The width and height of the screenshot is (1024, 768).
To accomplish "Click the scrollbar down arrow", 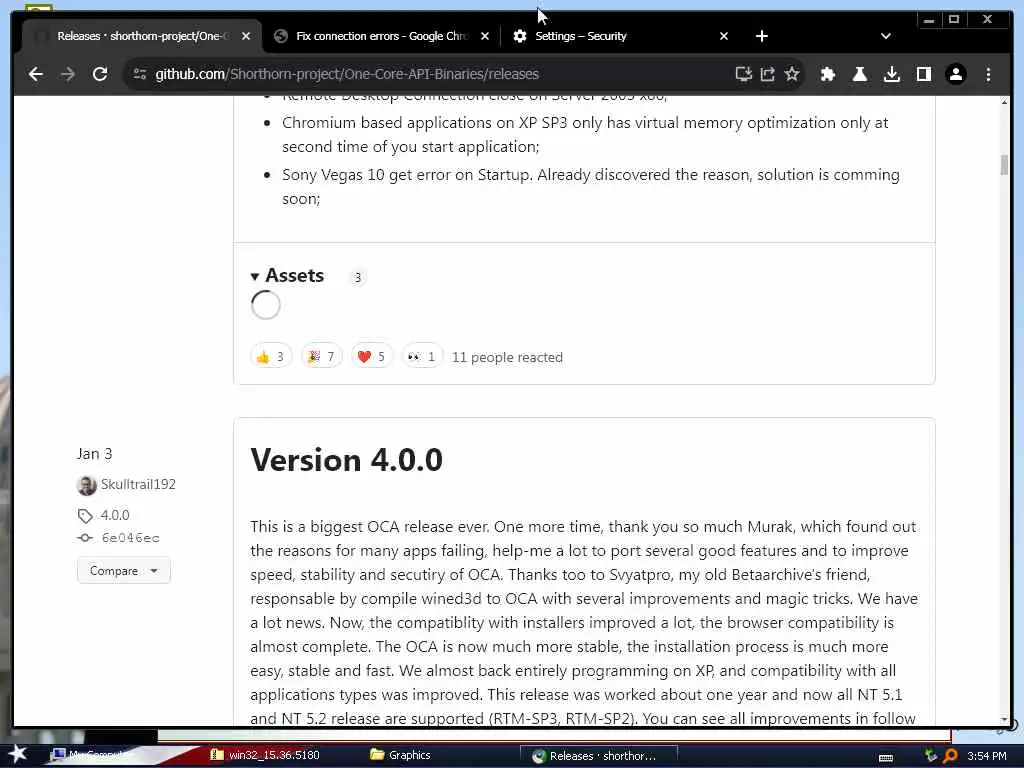I will [1004, 720].
